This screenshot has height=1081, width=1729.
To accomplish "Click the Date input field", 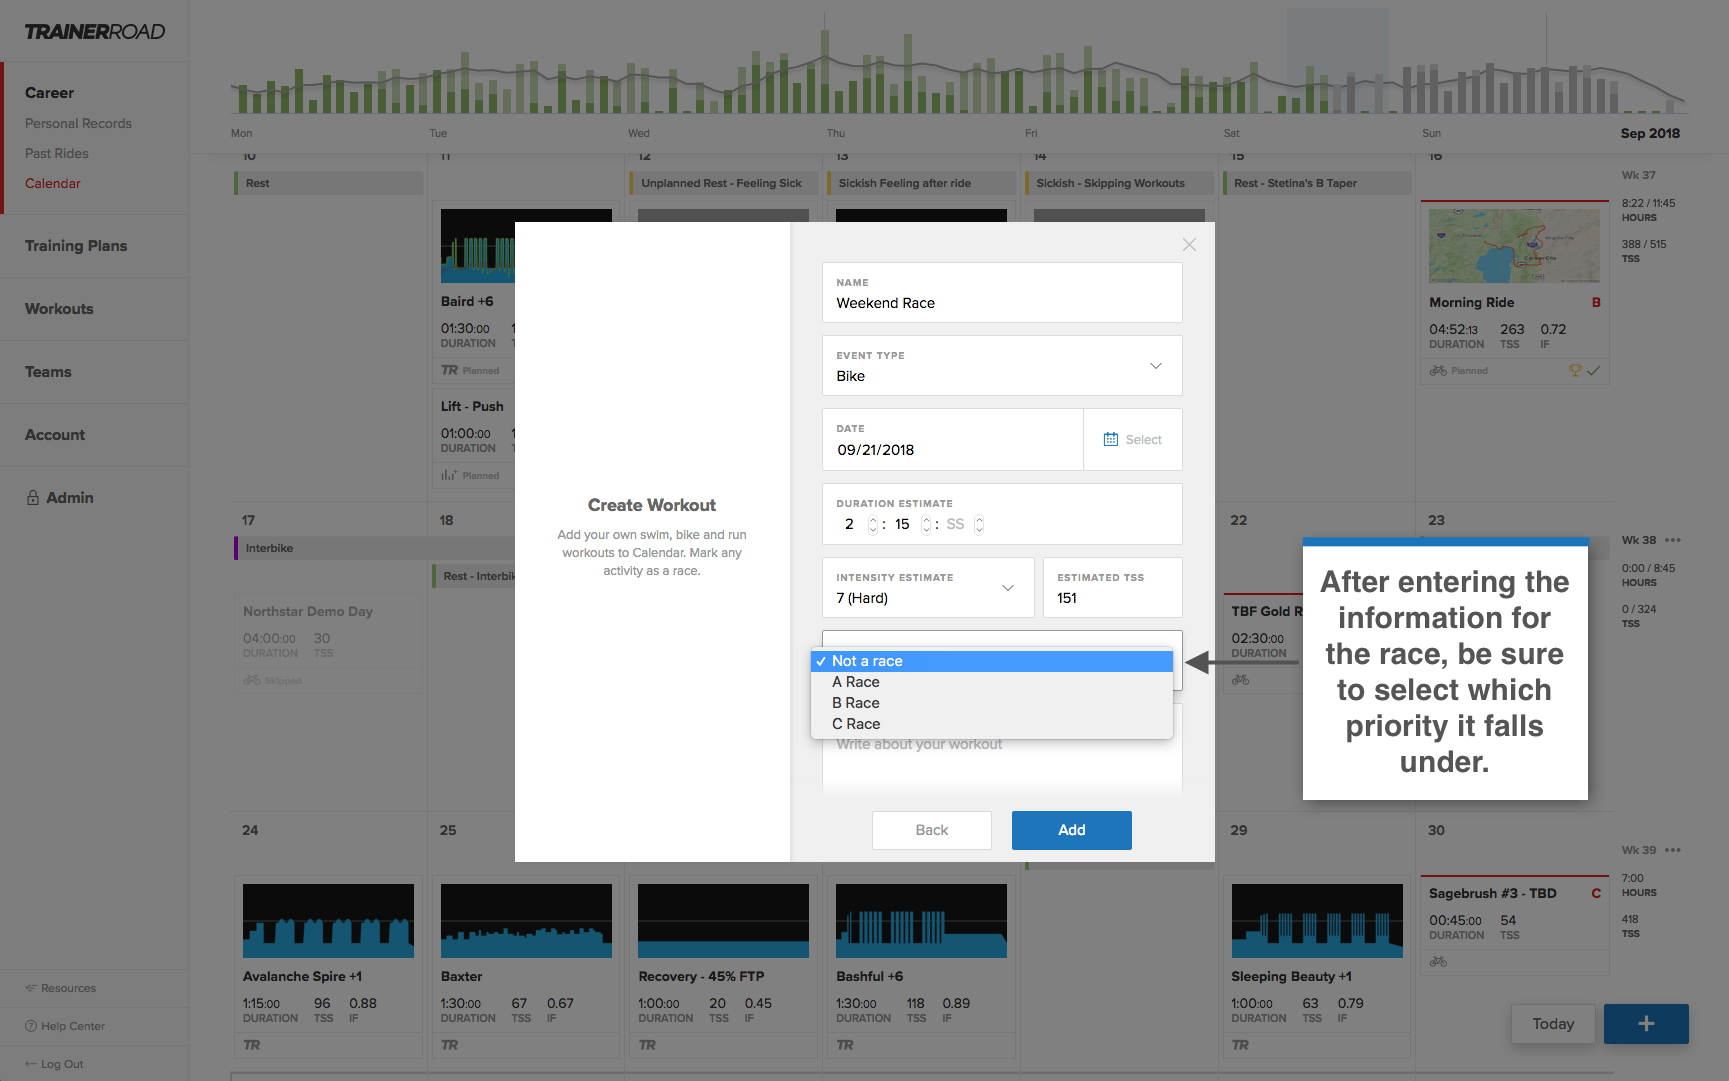I will point(952,440).
